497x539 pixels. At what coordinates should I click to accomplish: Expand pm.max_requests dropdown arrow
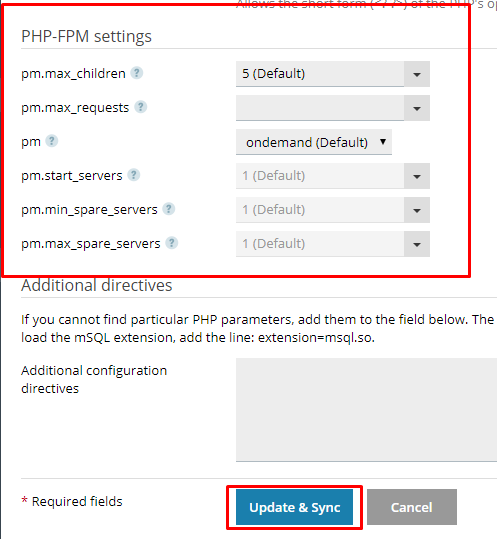[x=417, y=108]
